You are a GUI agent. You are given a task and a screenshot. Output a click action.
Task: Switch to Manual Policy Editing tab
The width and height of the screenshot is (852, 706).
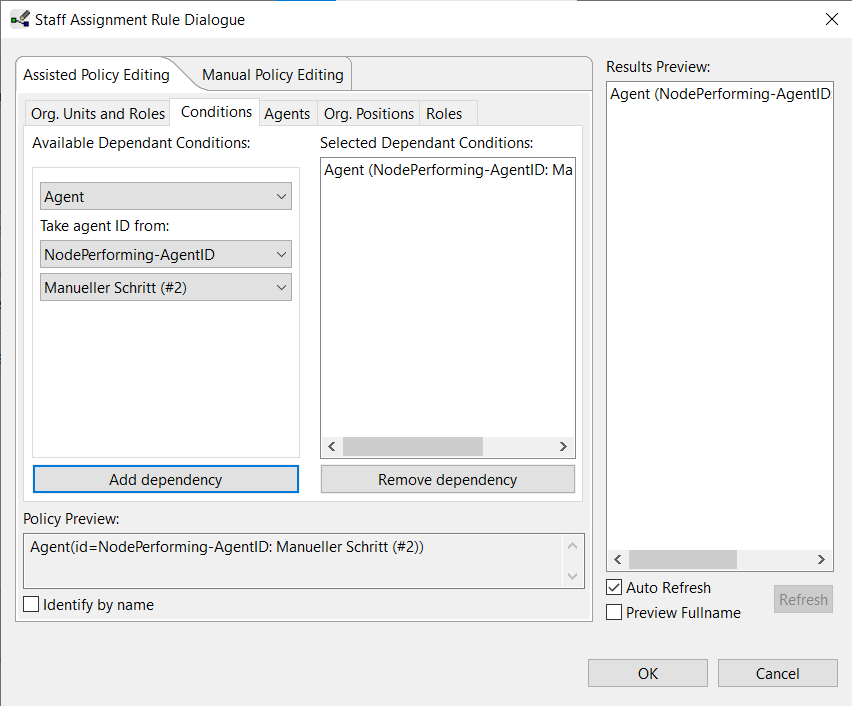click(x=272, y=75)
